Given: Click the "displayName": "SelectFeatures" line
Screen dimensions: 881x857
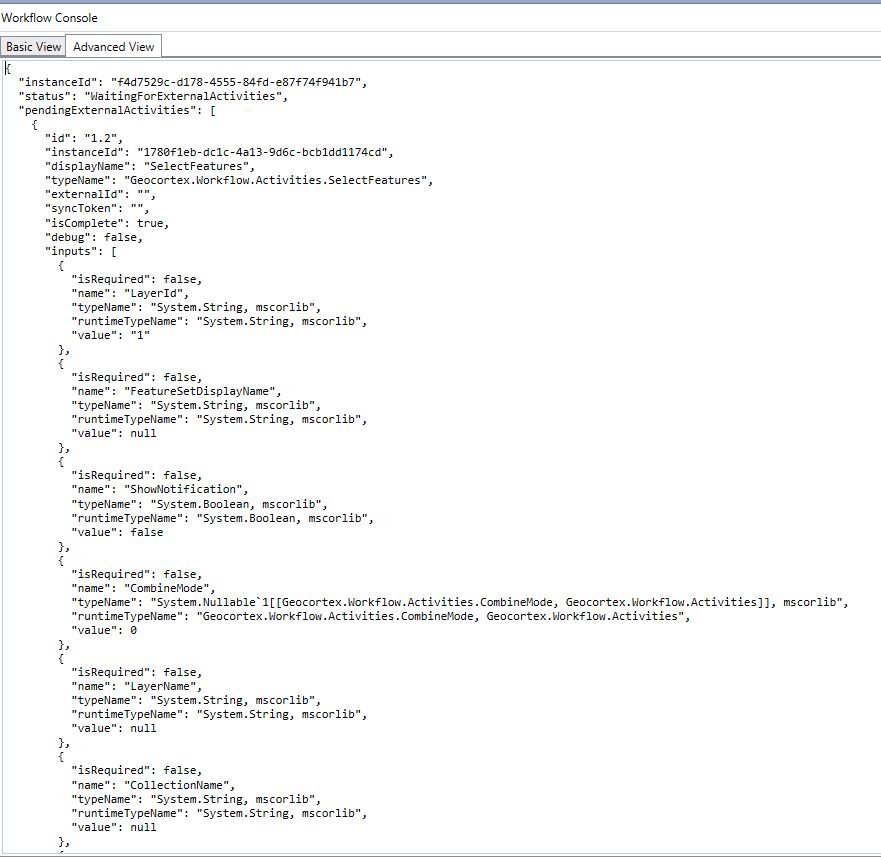Looking at the screenshot, I should tap(150, 166).
